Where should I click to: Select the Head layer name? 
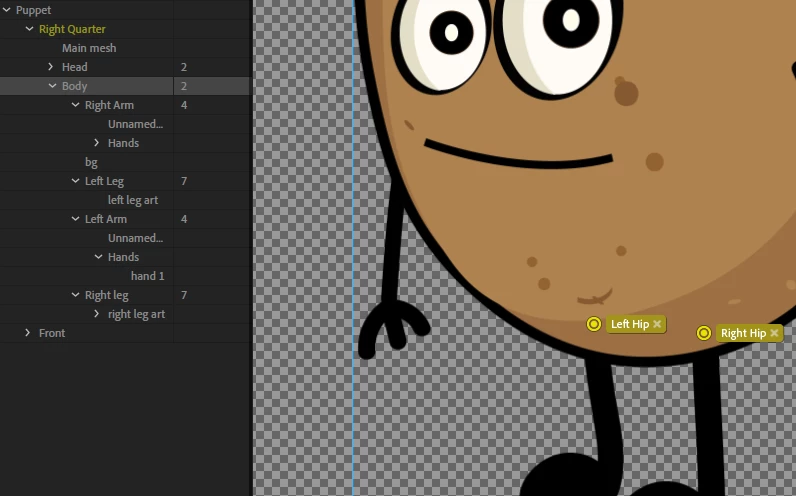75,67
